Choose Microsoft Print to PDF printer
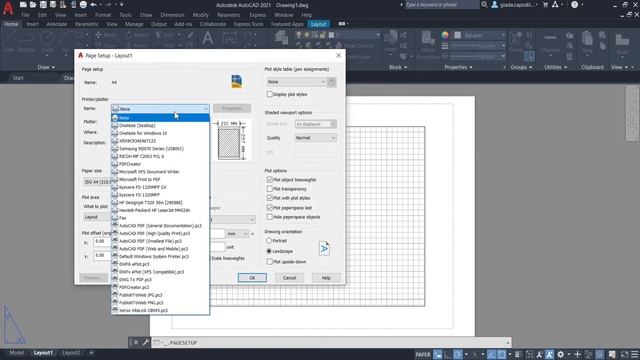 160,180
